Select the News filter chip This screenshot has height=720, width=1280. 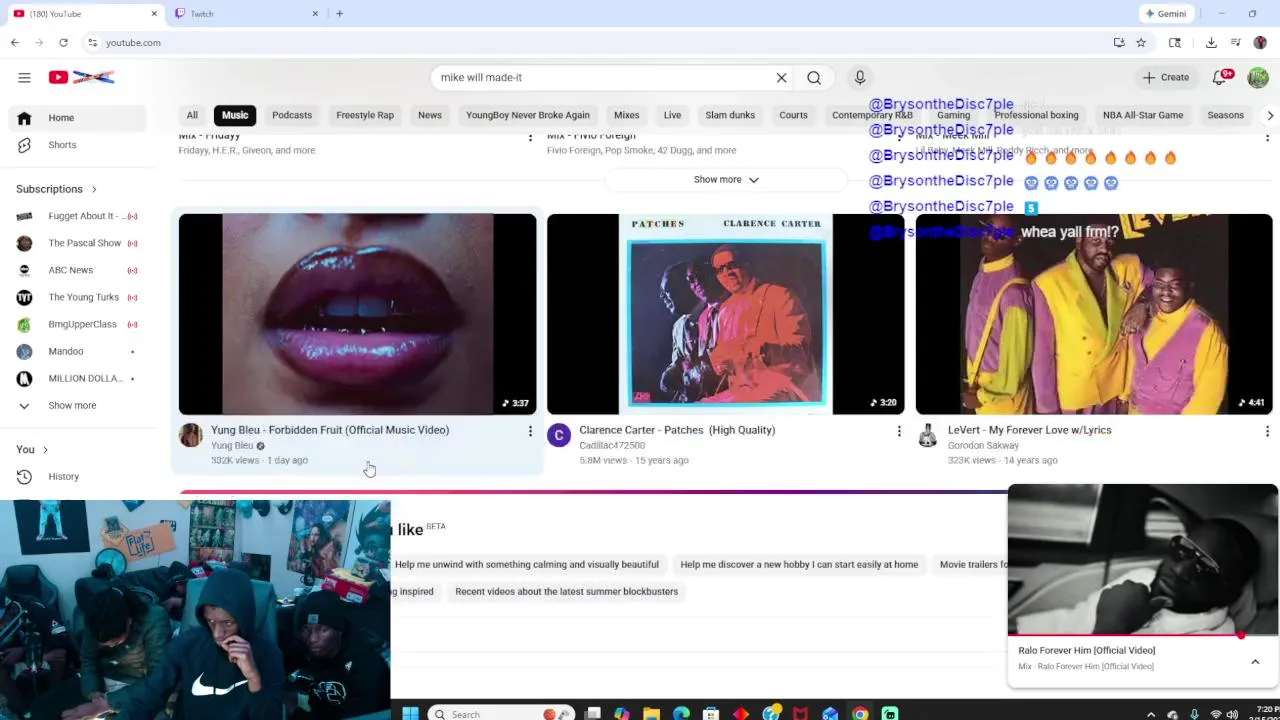430,115
